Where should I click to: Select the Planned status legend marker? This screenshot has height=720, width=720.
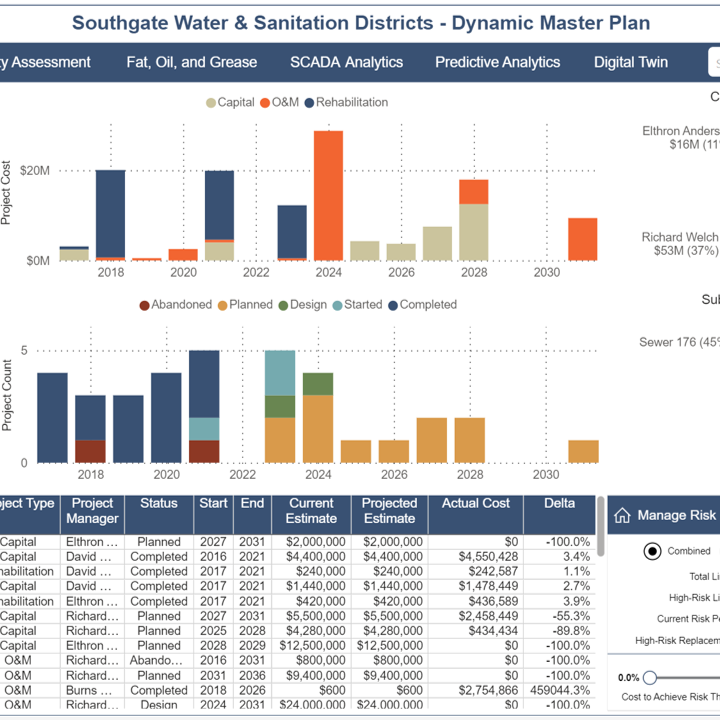click(223, 305)
